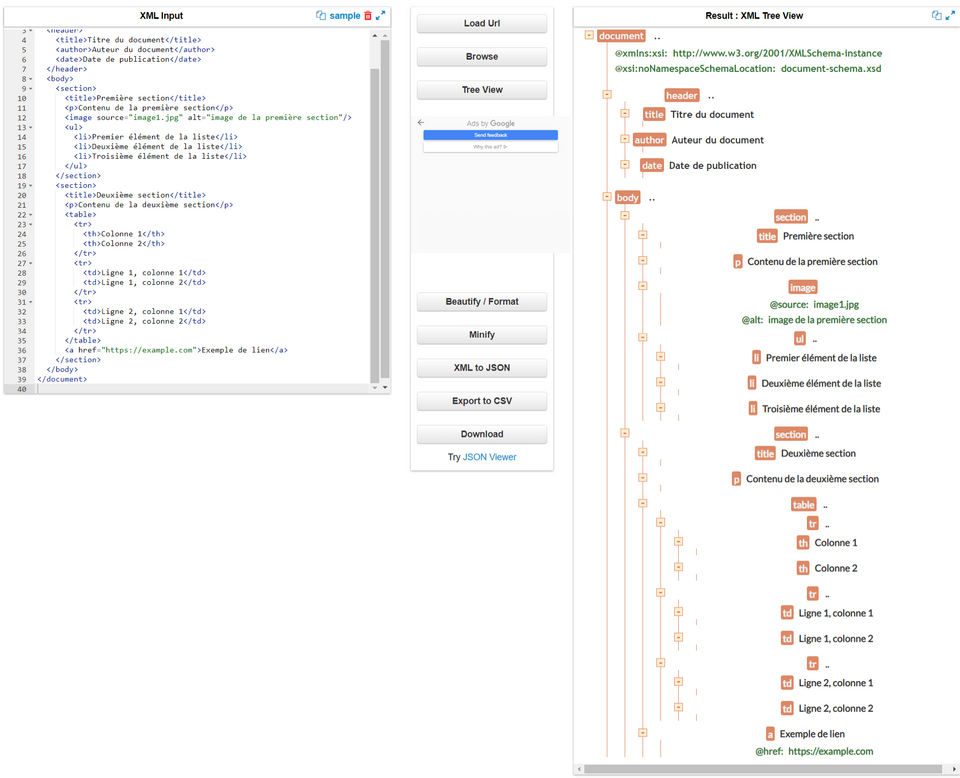Collapse the tr node containing Ligne 2 cells

(660, 662)
